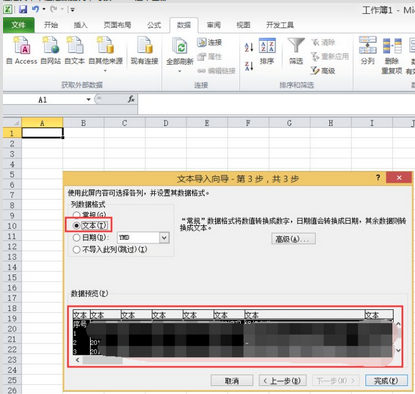Click the 高级(A)... advanced button
This screenshot has width=415, height=394.
pyautogui.click(x=293, y=239)
